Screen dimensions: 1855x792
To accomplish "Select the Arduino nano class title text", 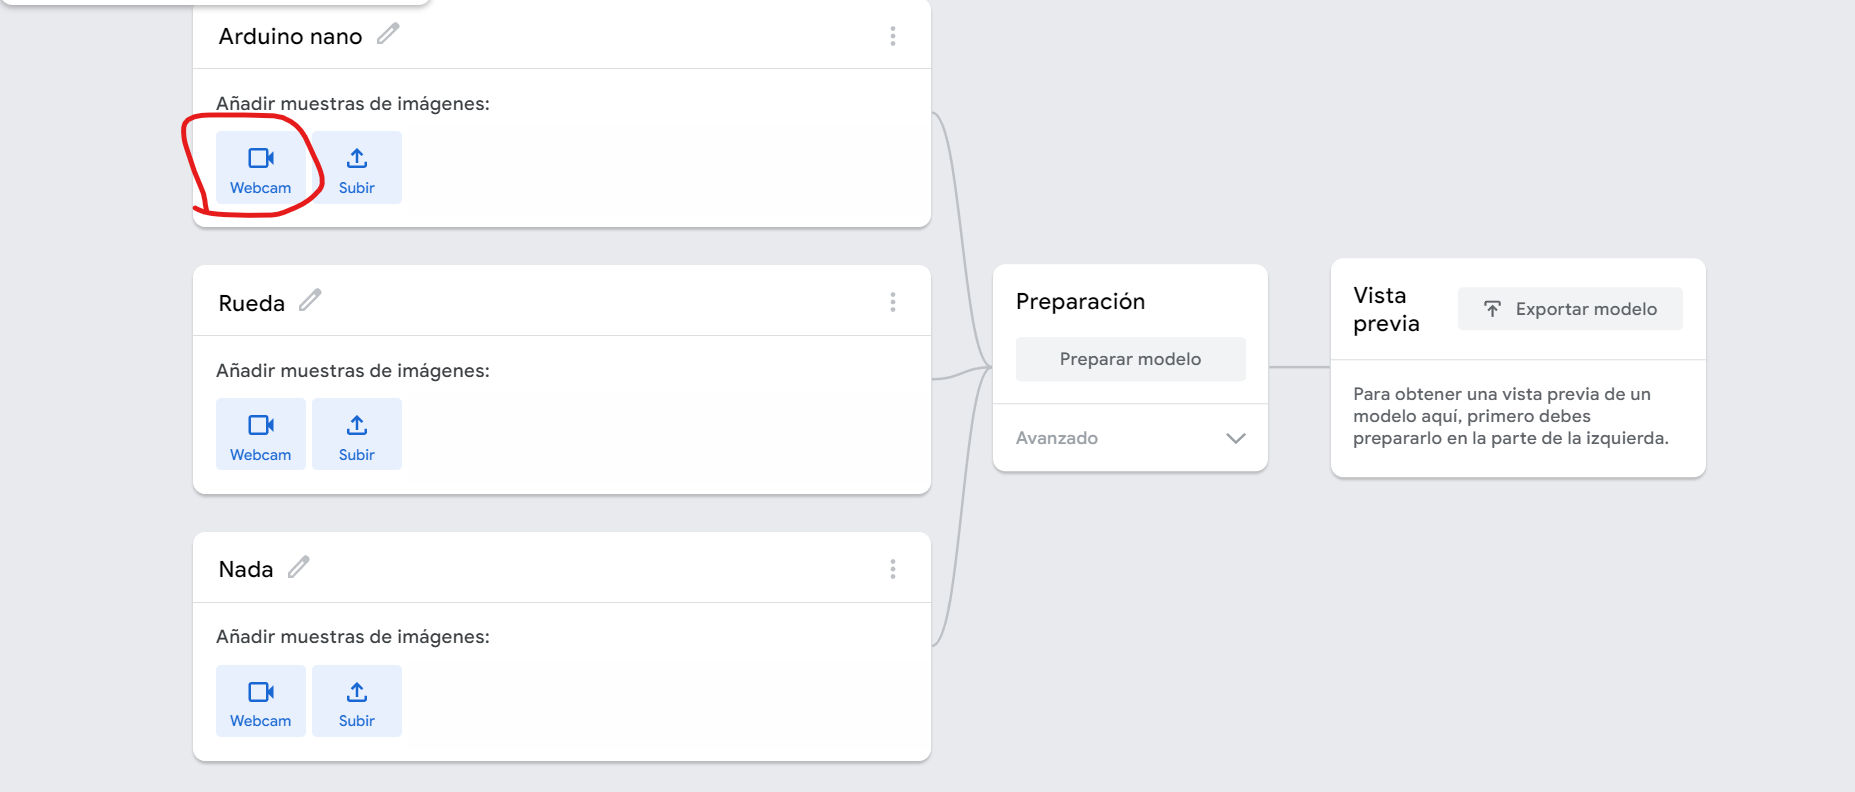I will 290,36.
